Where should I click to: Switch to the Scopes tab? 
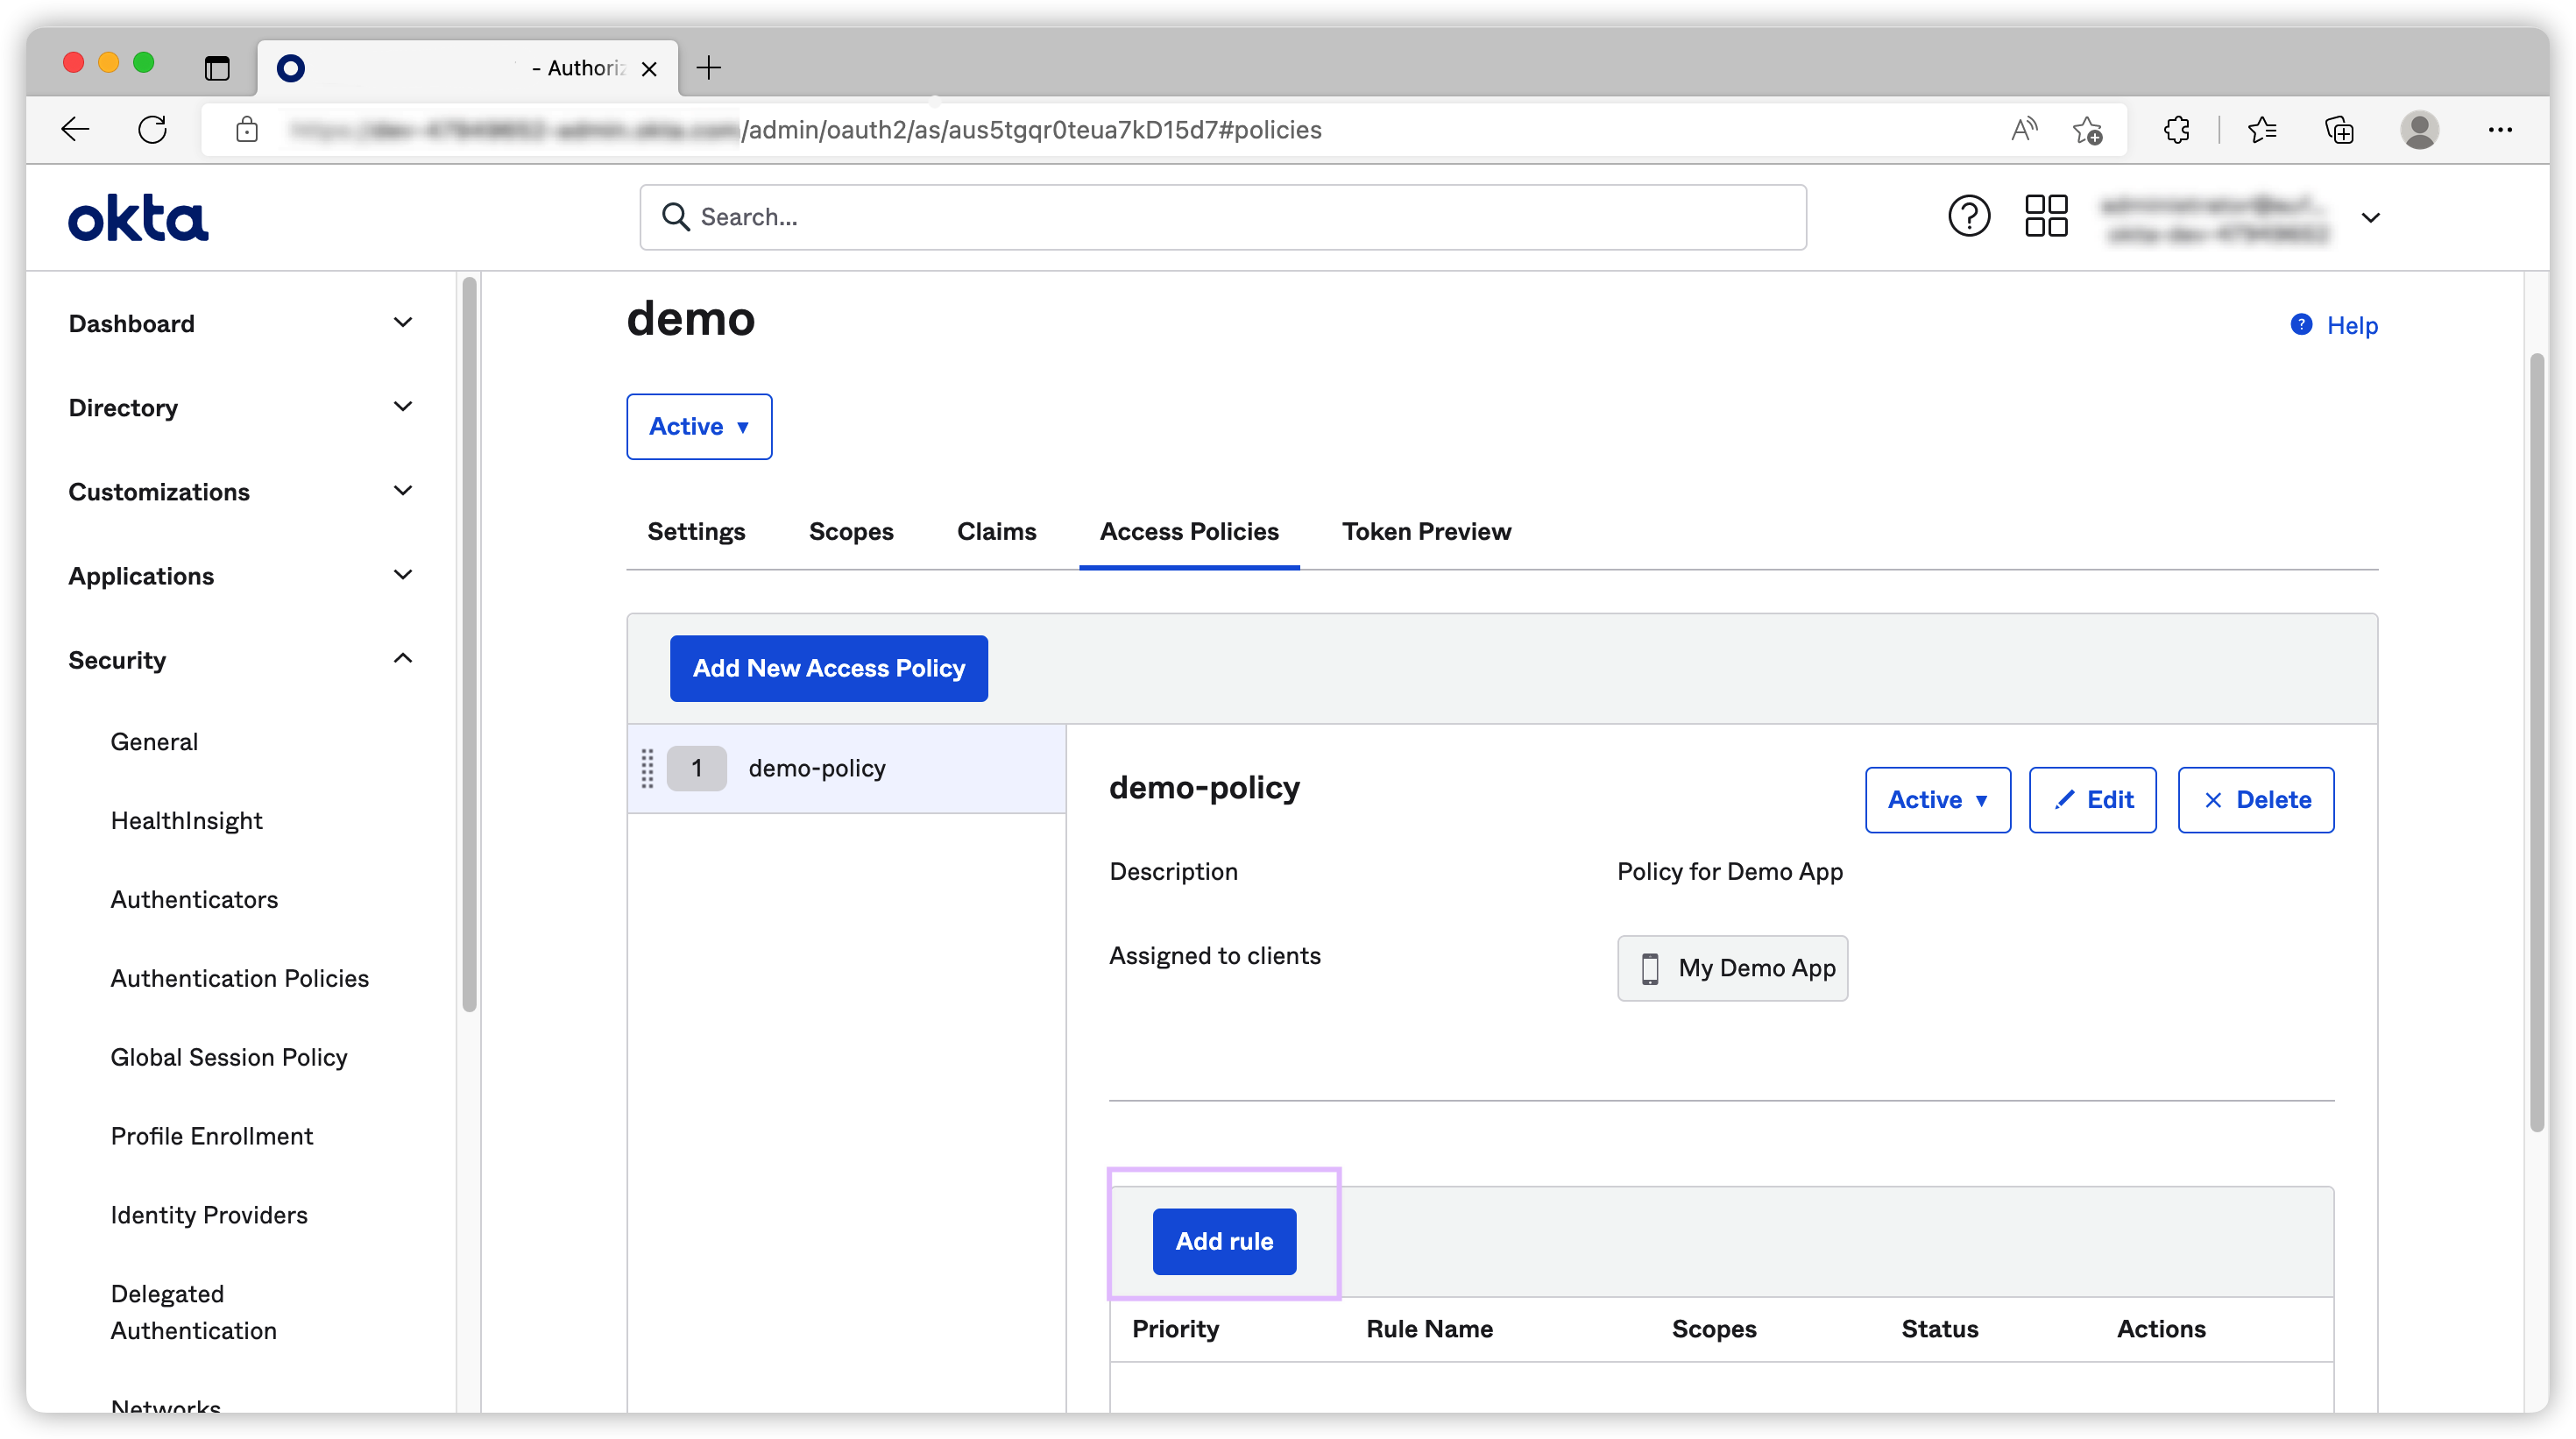[850, 531]
